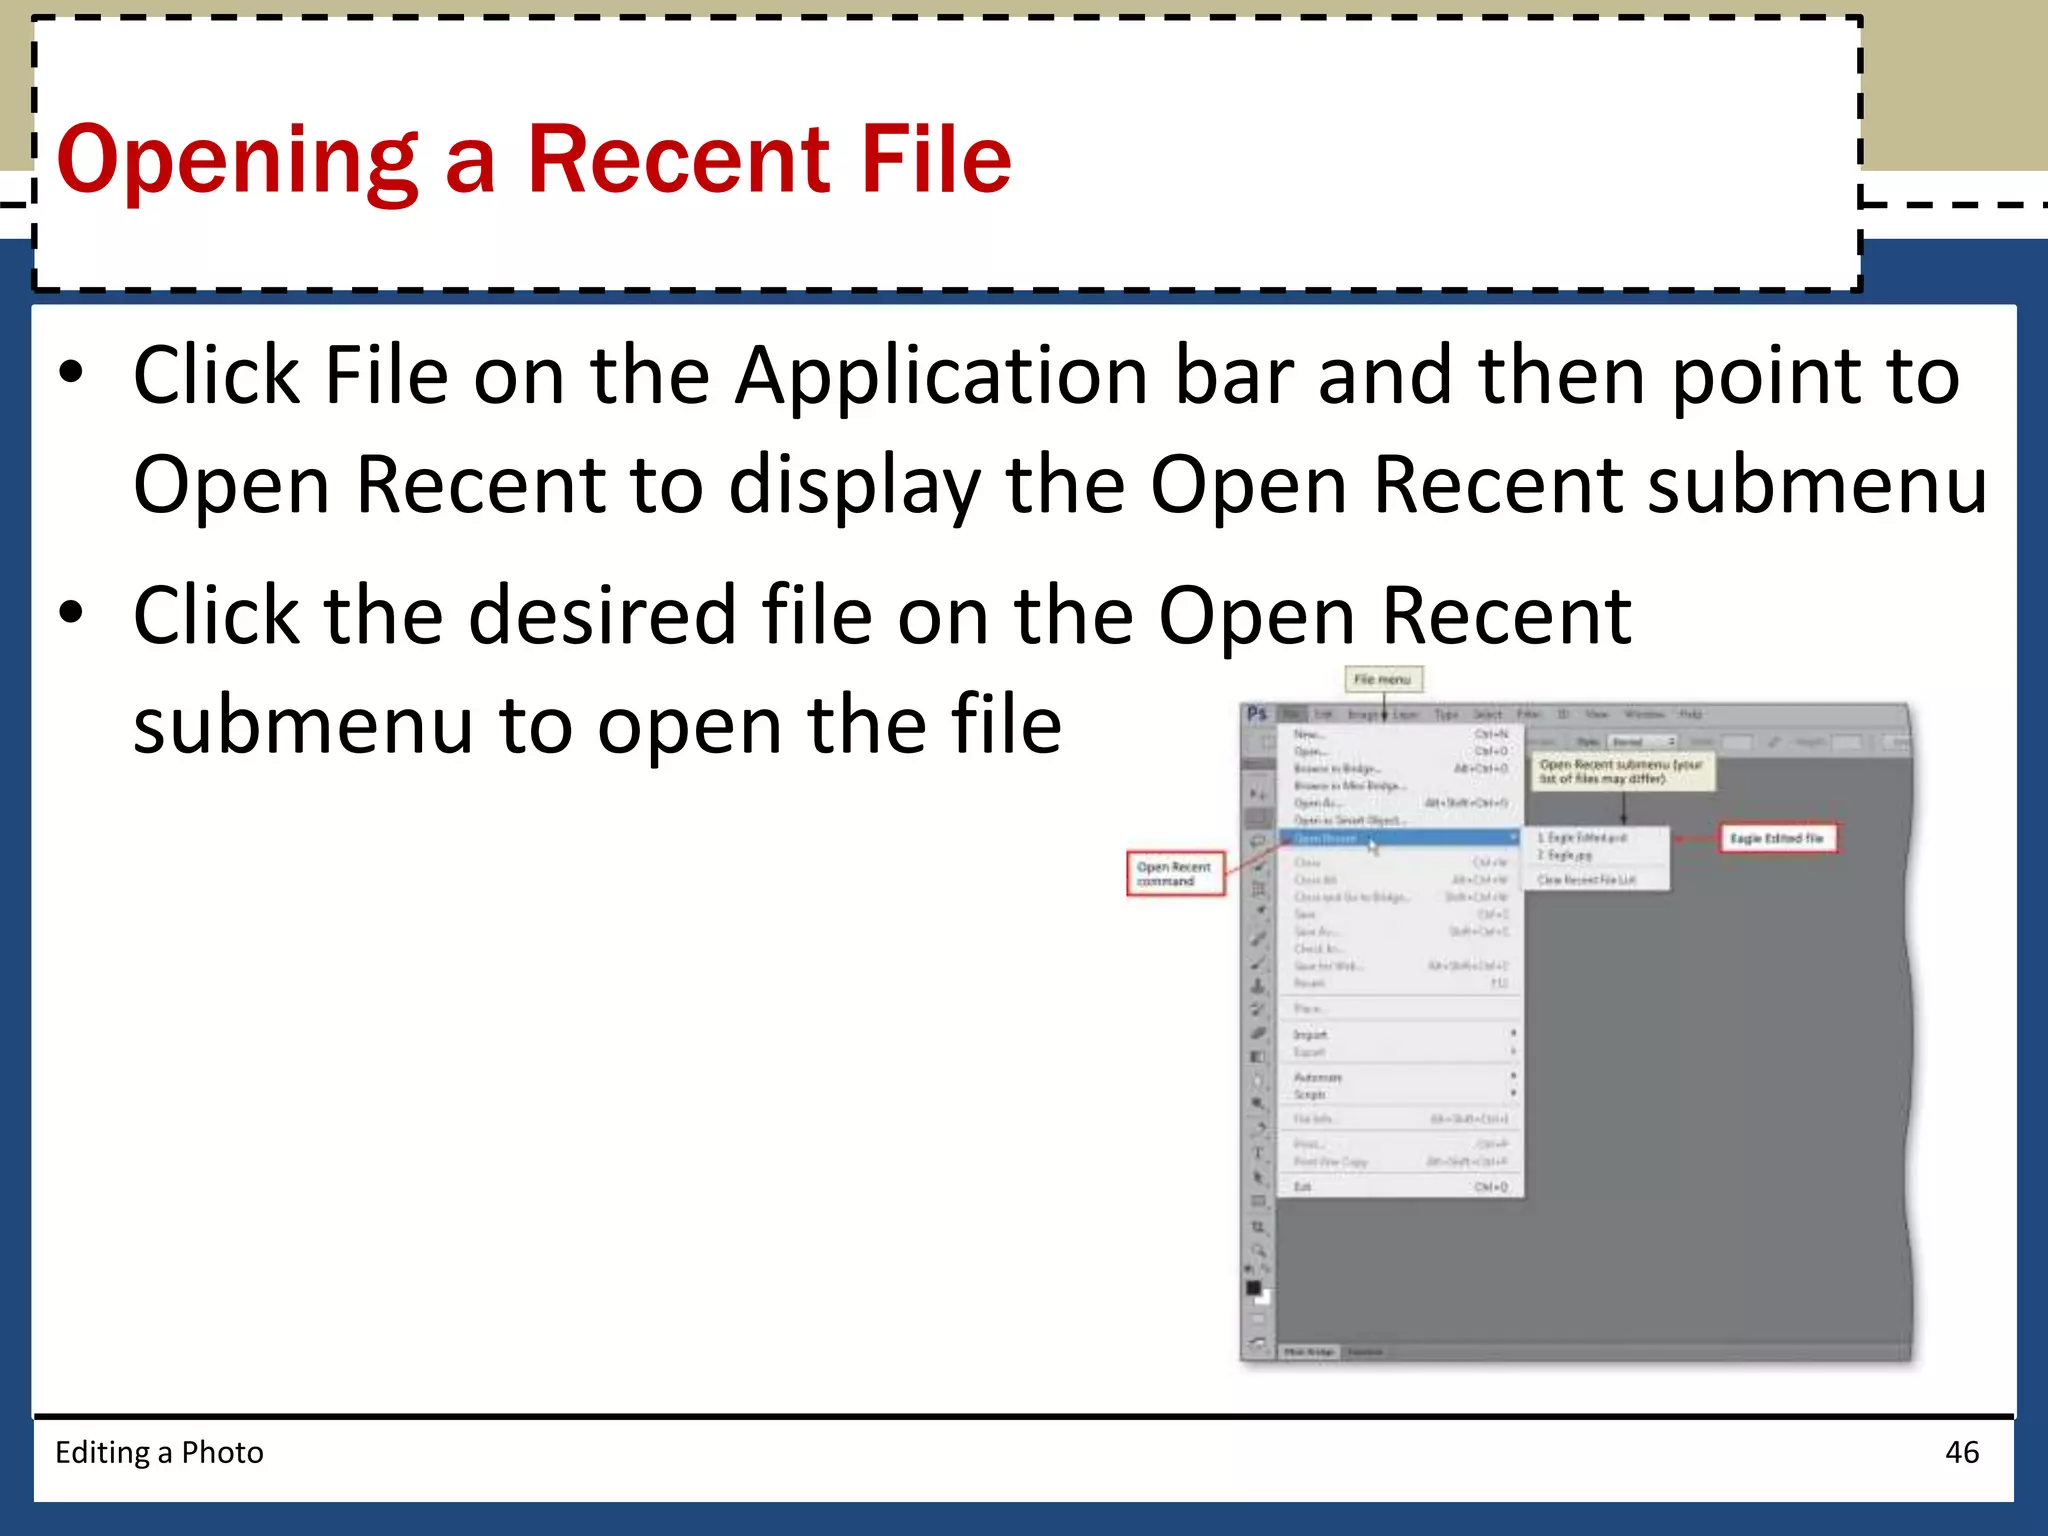This screenshot has width=2048, height=1536.
Task: Select the Horizontal Type tool
Action: [x=1258, y=1153]
